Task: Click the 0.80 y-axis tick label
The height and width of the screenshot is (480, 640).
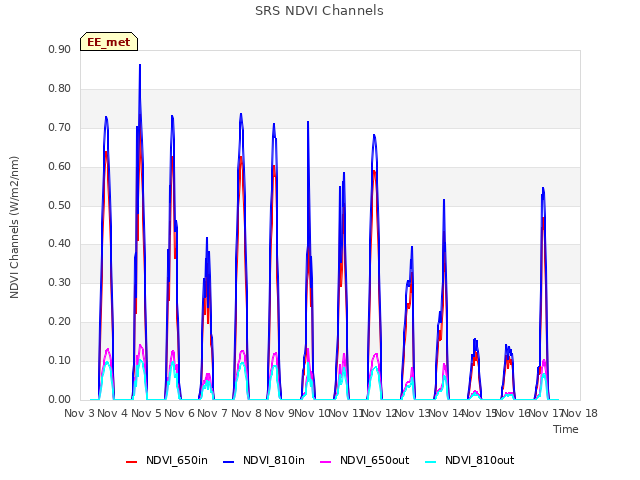Action: click(x=60, y=89)
